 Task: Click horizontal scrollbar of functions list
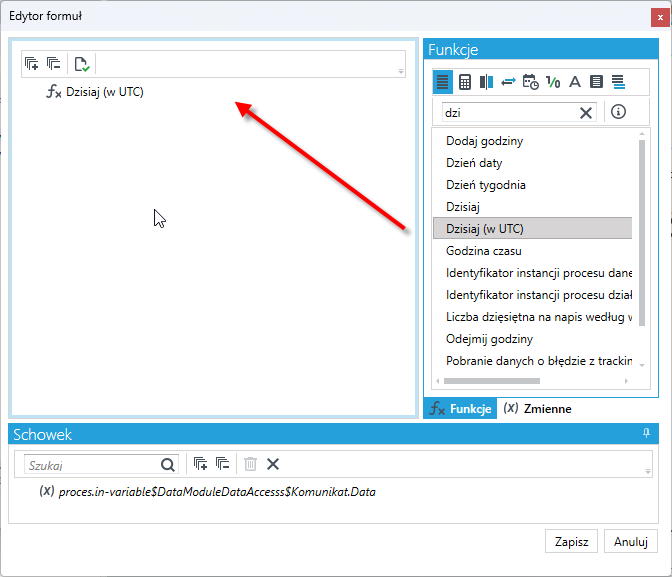(x=492, y=381)
